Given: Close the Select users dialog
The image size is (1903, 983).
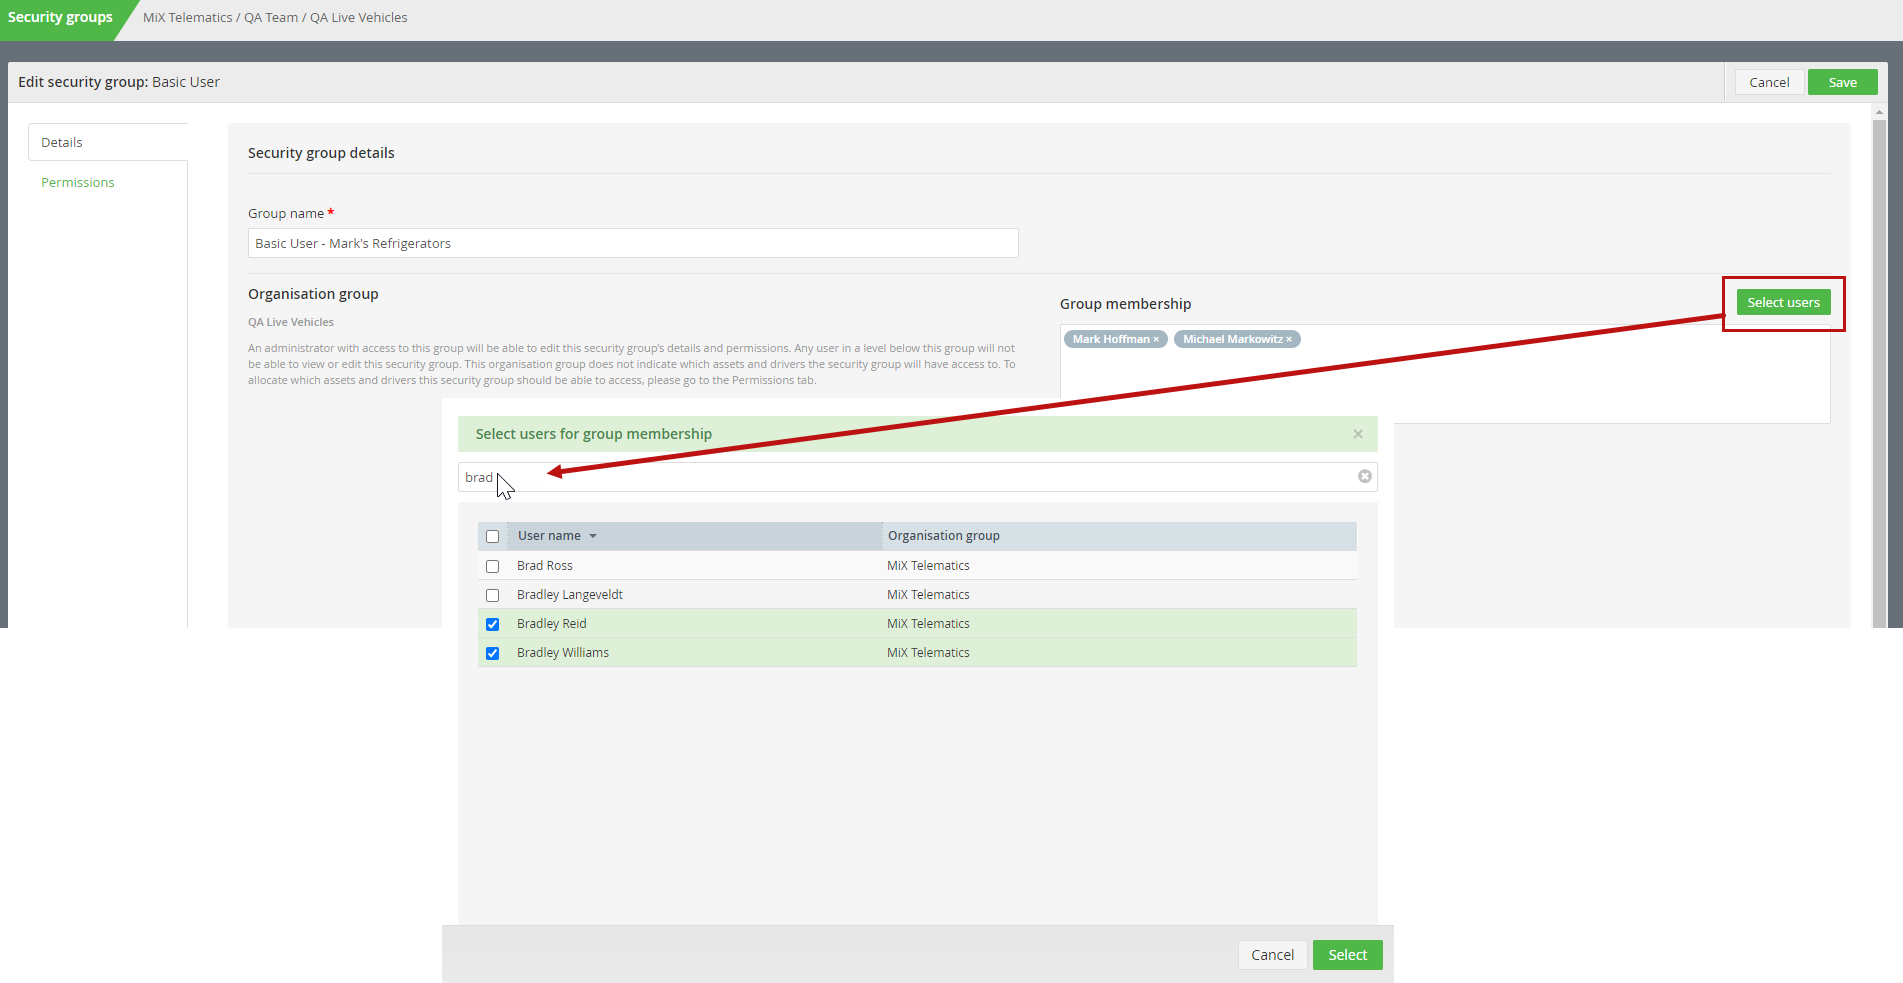Looking at the screenshot, I should pyautogui.click(x=1358, y=434).
